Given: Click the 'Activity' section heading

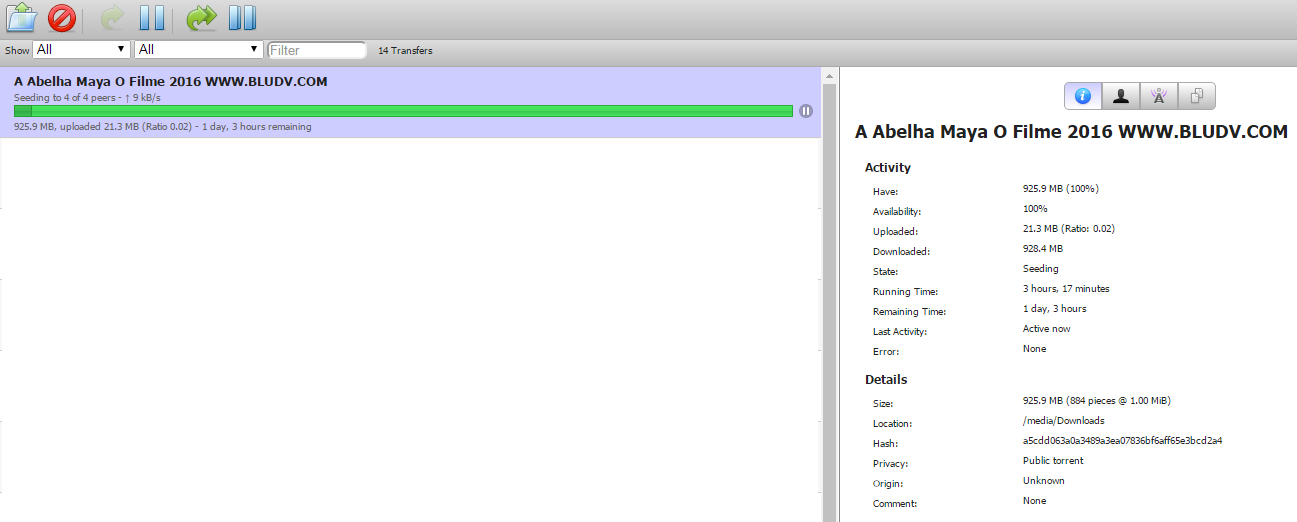Looking at the screenshot, I should point(888,168).
